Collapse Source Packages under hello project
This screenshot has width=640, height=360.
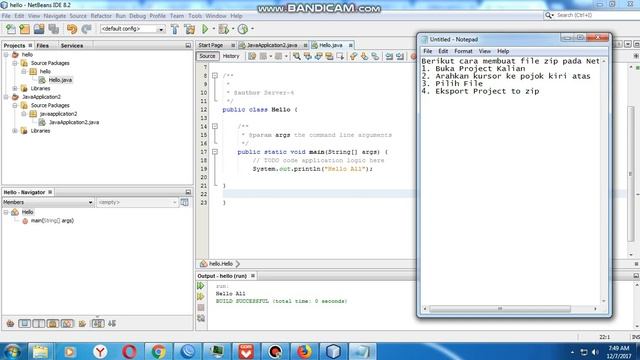pyautogui.click(x=15, y=63)
